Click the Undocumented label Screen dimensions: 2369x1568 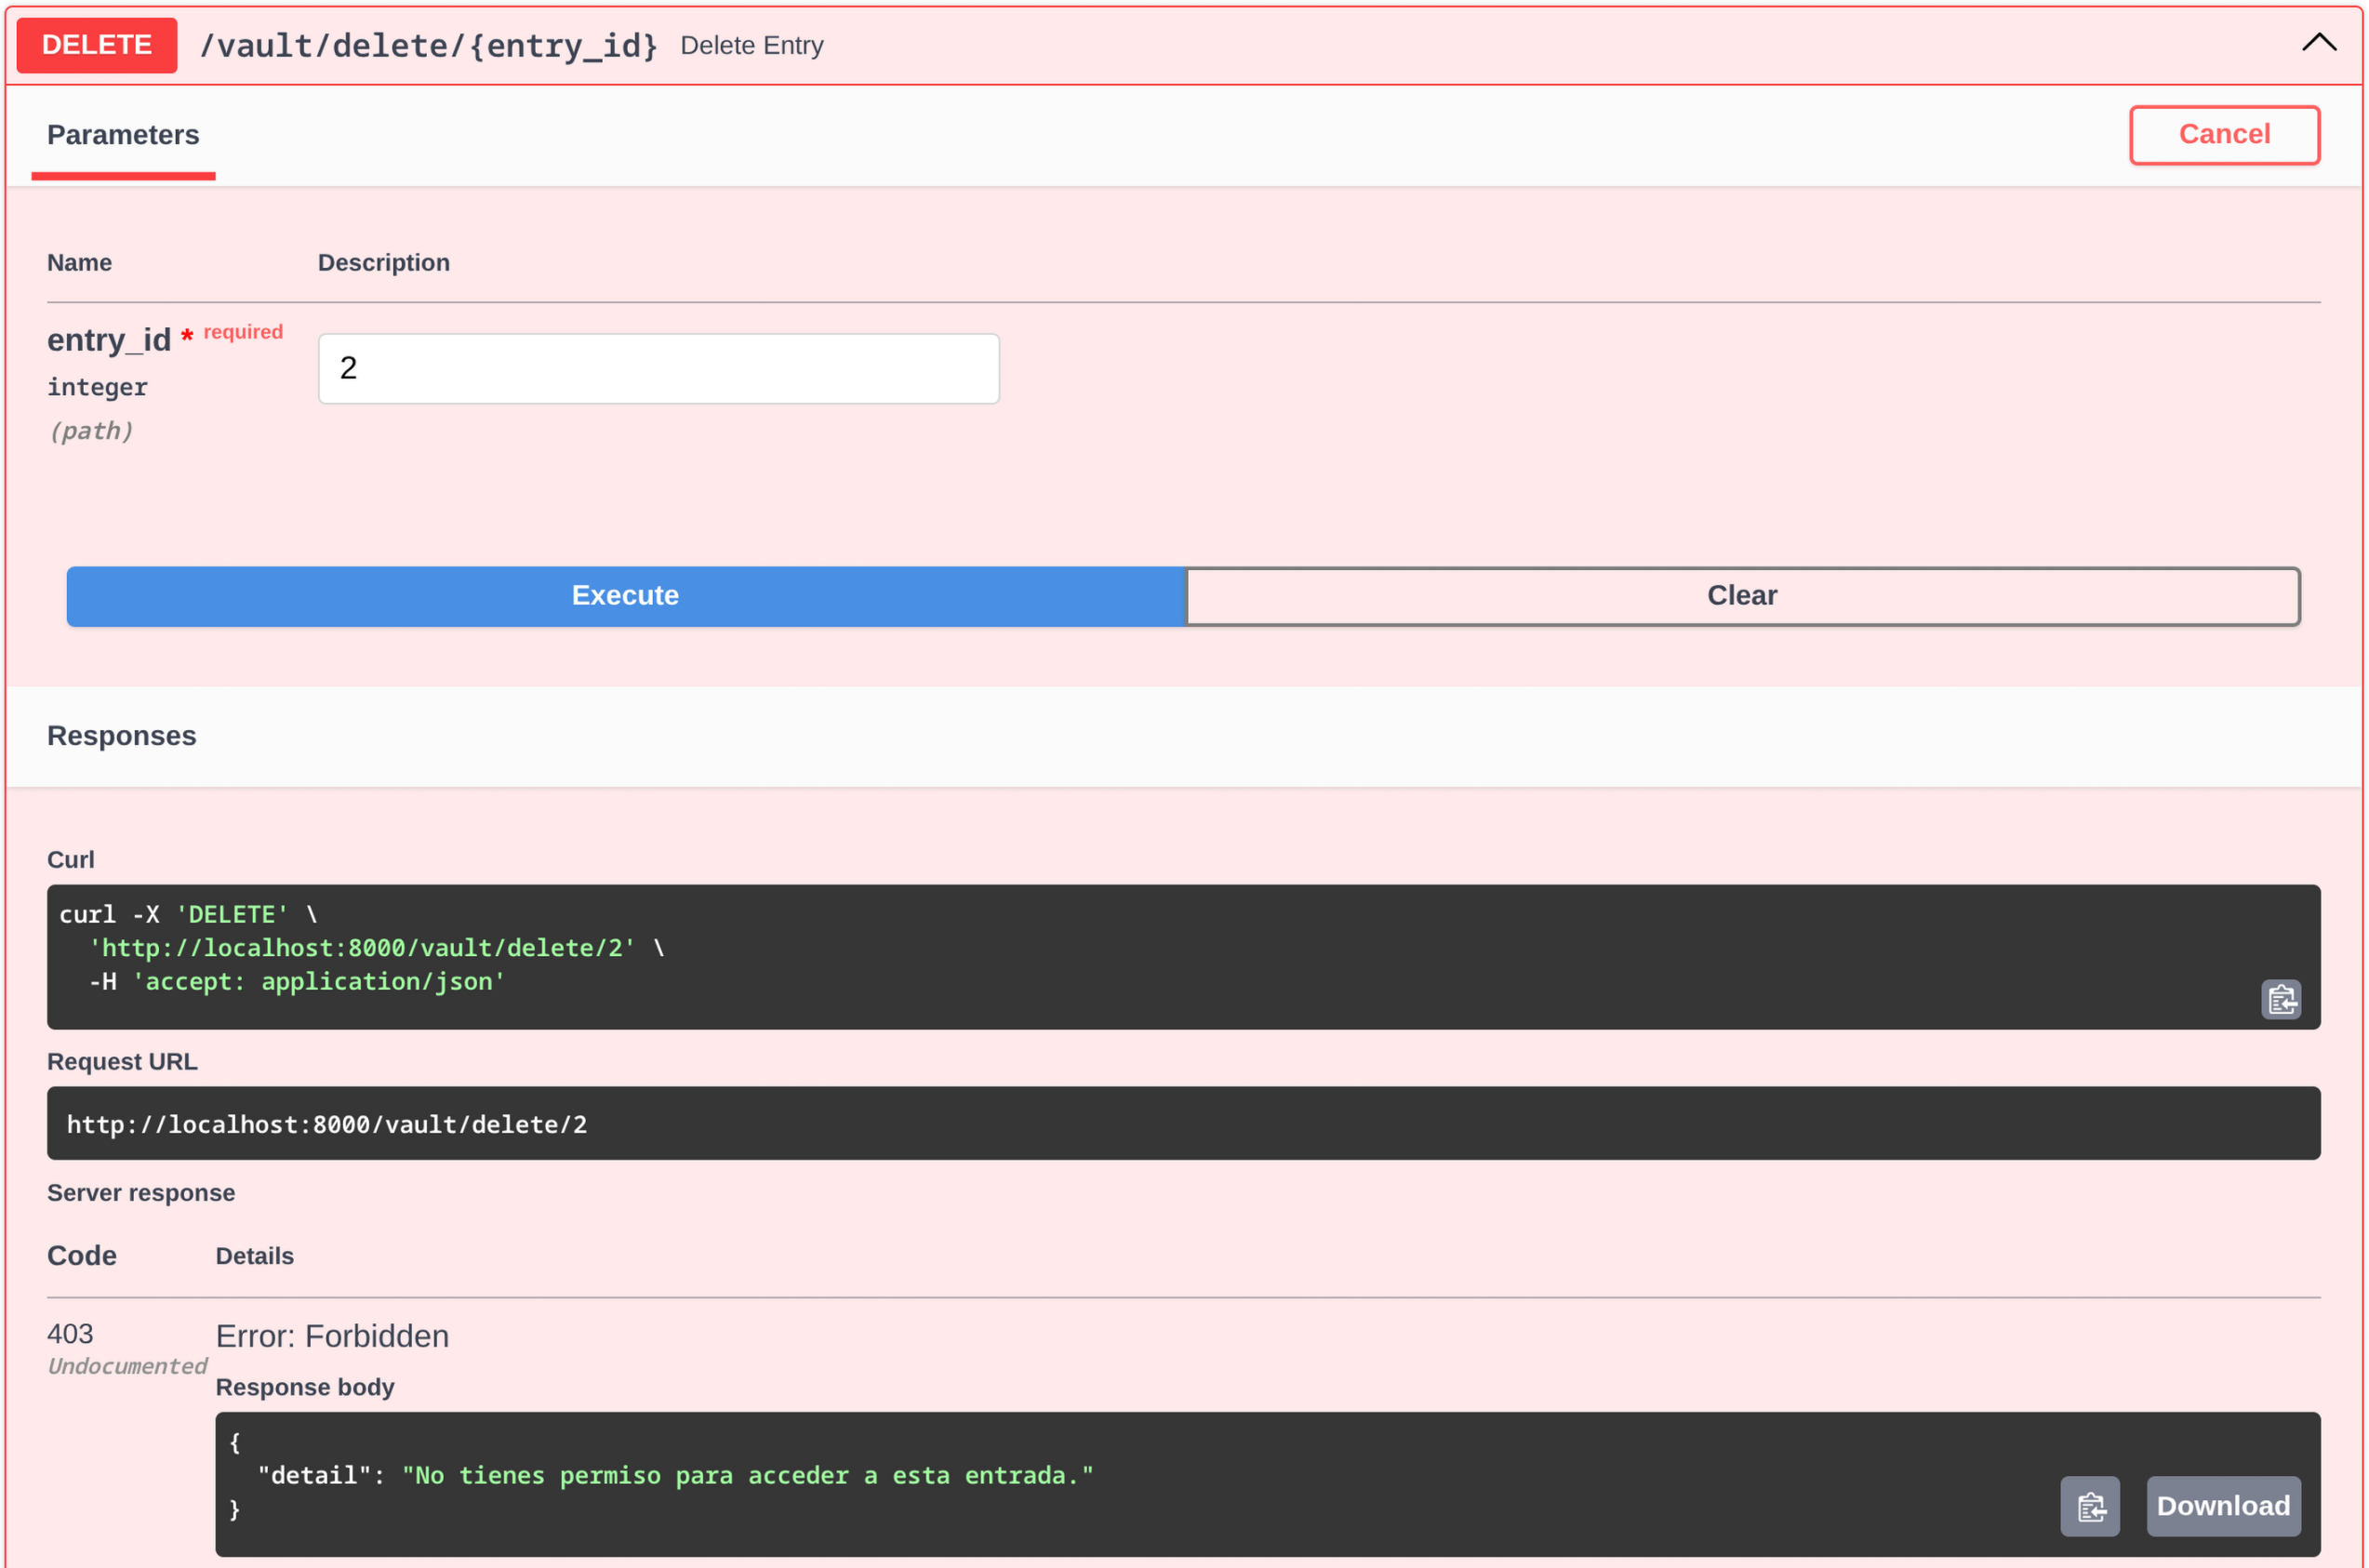127,1366
